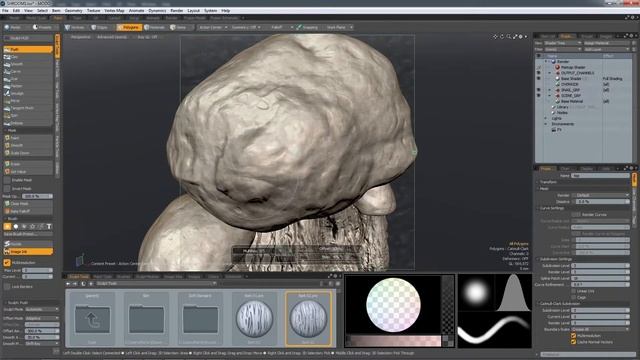
Task: Open the Sculpt Mode dropdown
Action: [42, 309]
